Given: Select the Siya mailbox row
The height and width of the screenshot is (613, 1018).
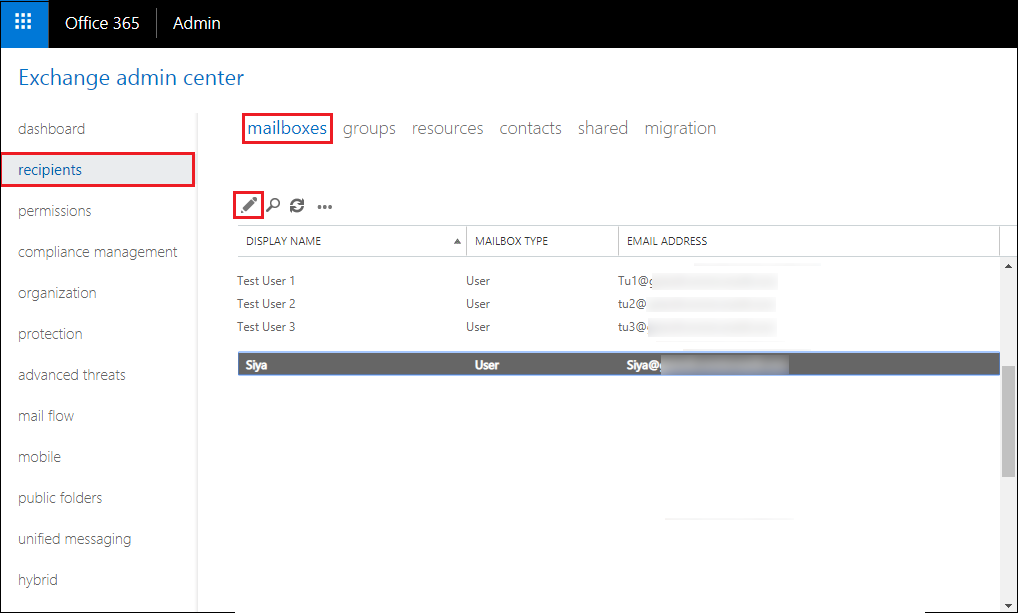Looking at the screenshot, I should (619, 364).
